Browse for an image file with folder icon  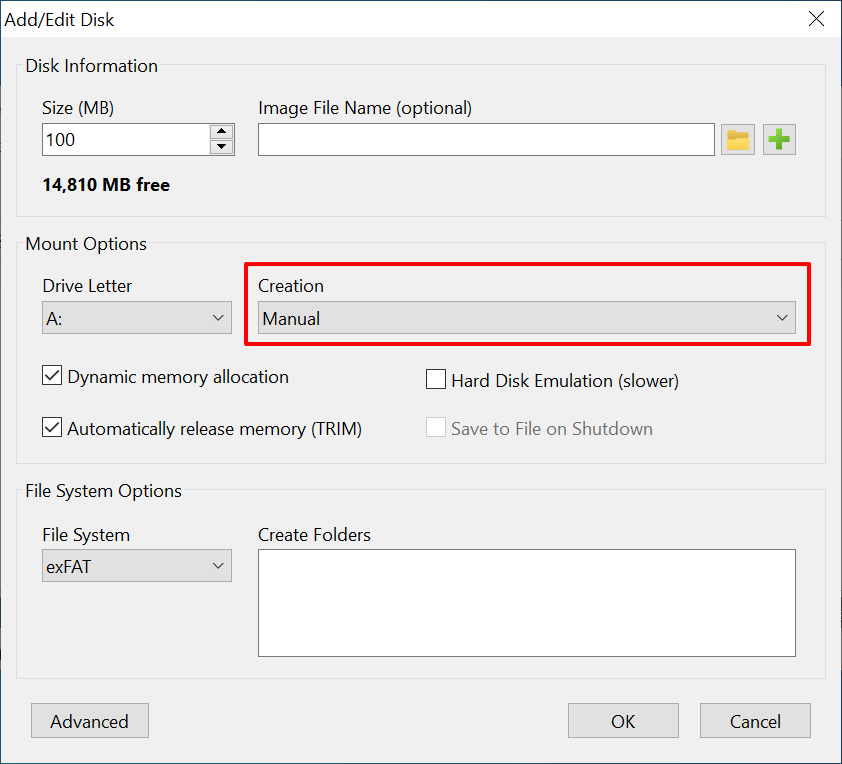pos(738,140)
